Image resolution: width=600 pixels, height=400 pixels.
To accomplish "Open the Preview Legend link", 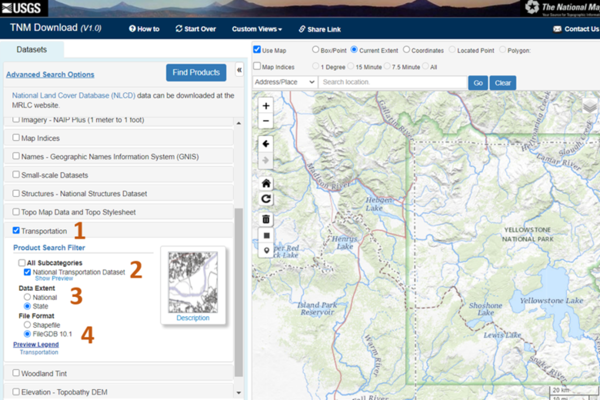I will 36,344.
